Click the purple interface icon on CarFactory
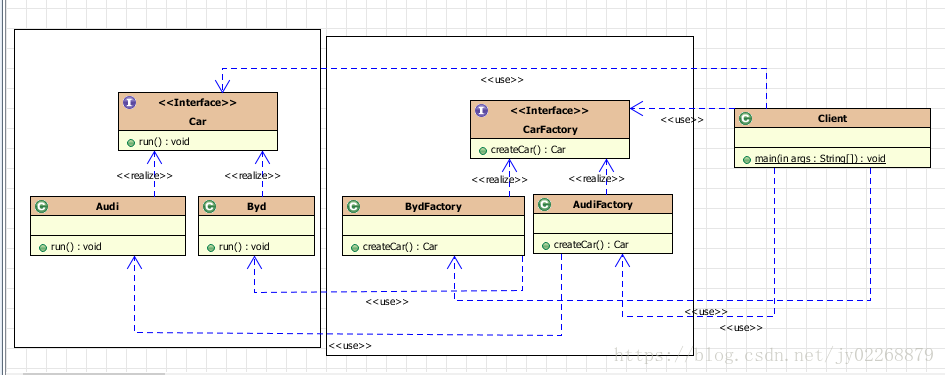 click(x=481, y=110)
